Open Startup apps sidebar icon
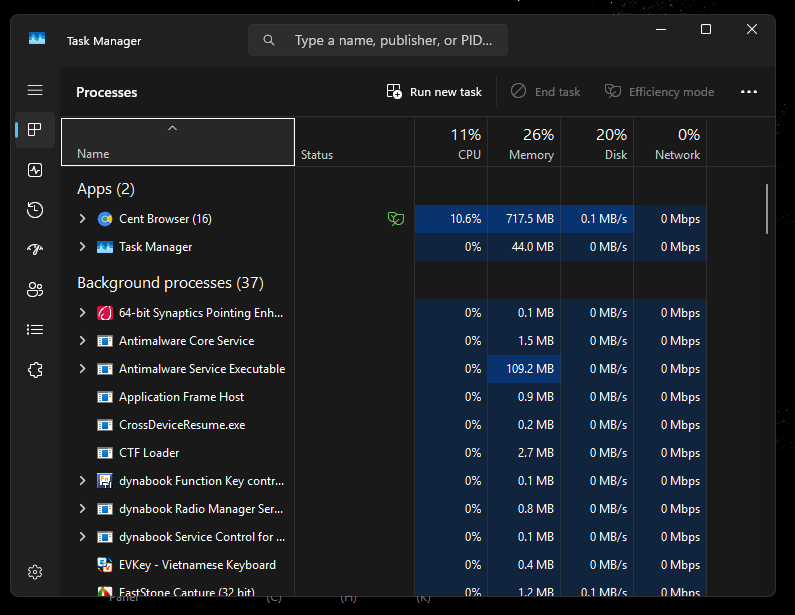The width and height of the screenshot is (795, 615). [35, 249]
